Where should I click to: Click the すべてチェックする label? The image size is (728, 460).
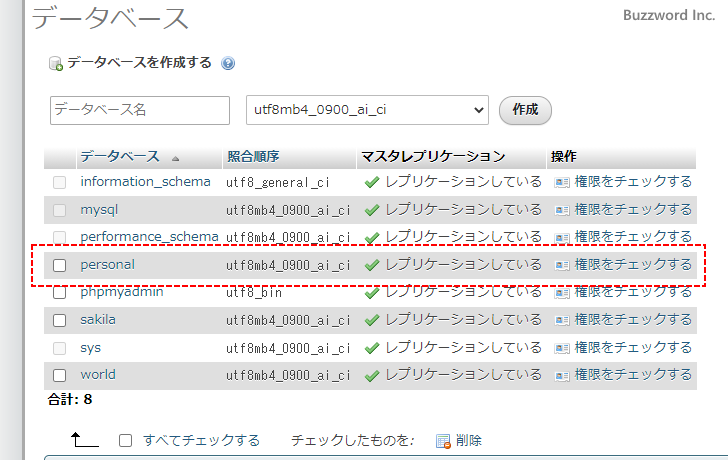tap(201, 440)
